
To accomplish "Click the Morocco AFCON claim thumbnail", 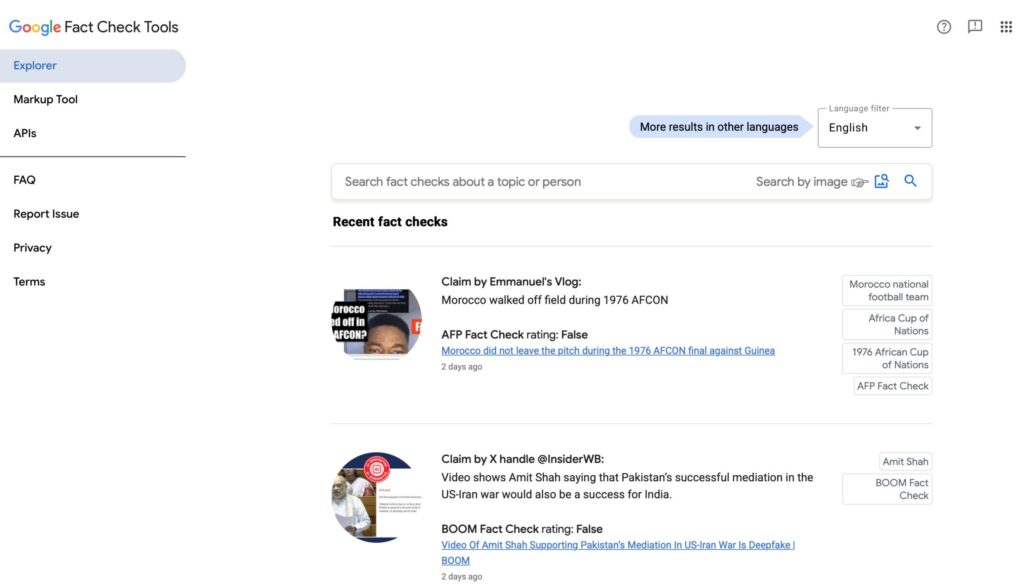I will (x=376, y=321).
